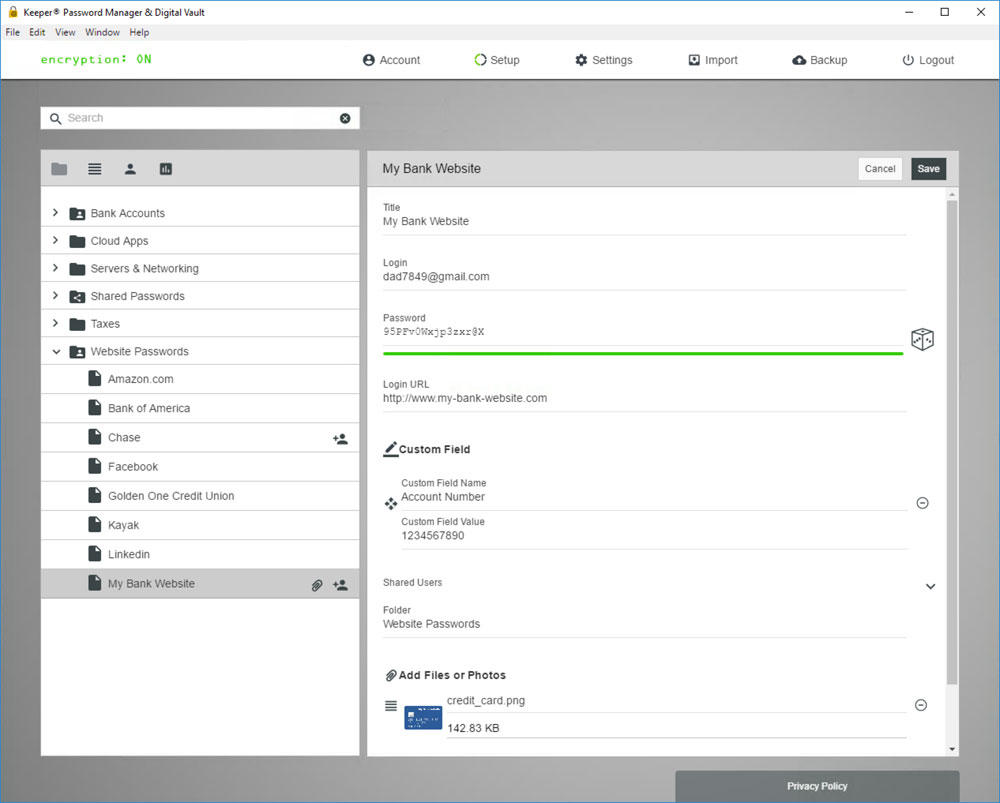Open the Linkedin record
Viewport: 1000px width, 803px height.
coord(200,554)
